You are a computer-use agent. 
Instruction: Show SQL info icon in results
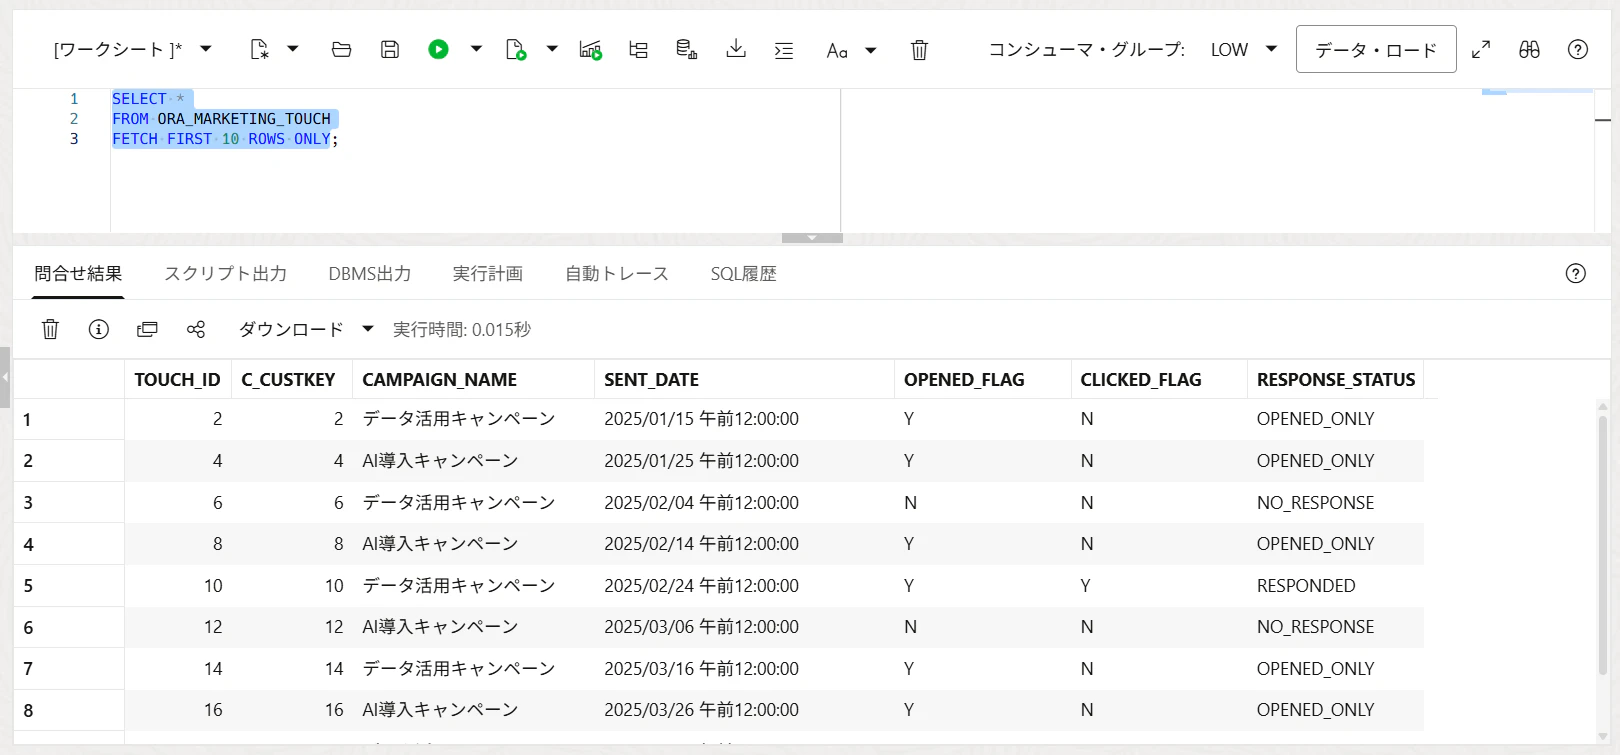coord(98,329)
